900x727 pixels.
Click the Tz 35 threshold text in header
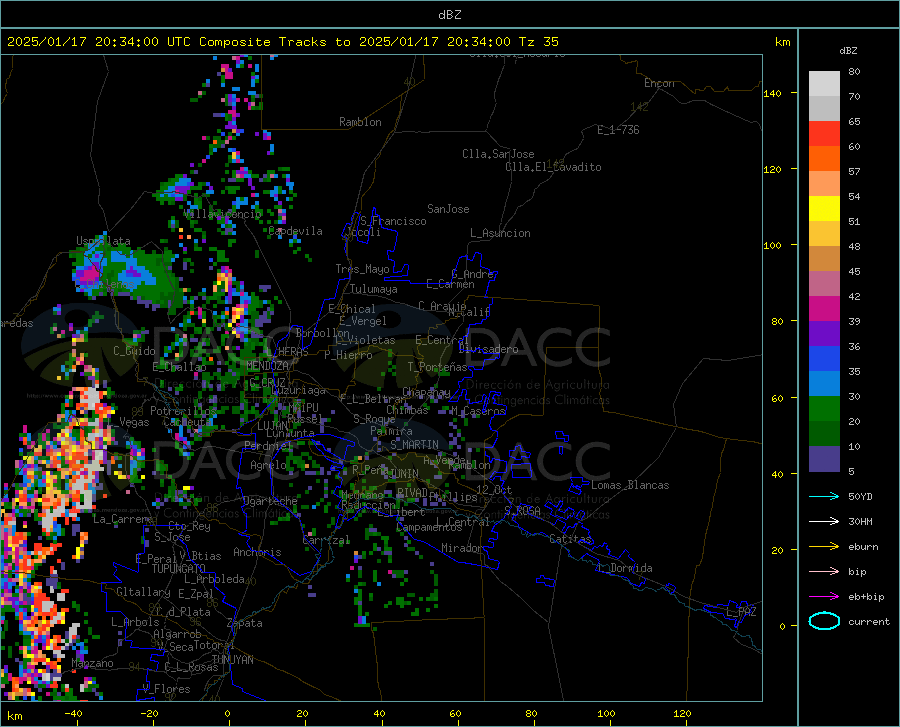(x=538, y=42)
